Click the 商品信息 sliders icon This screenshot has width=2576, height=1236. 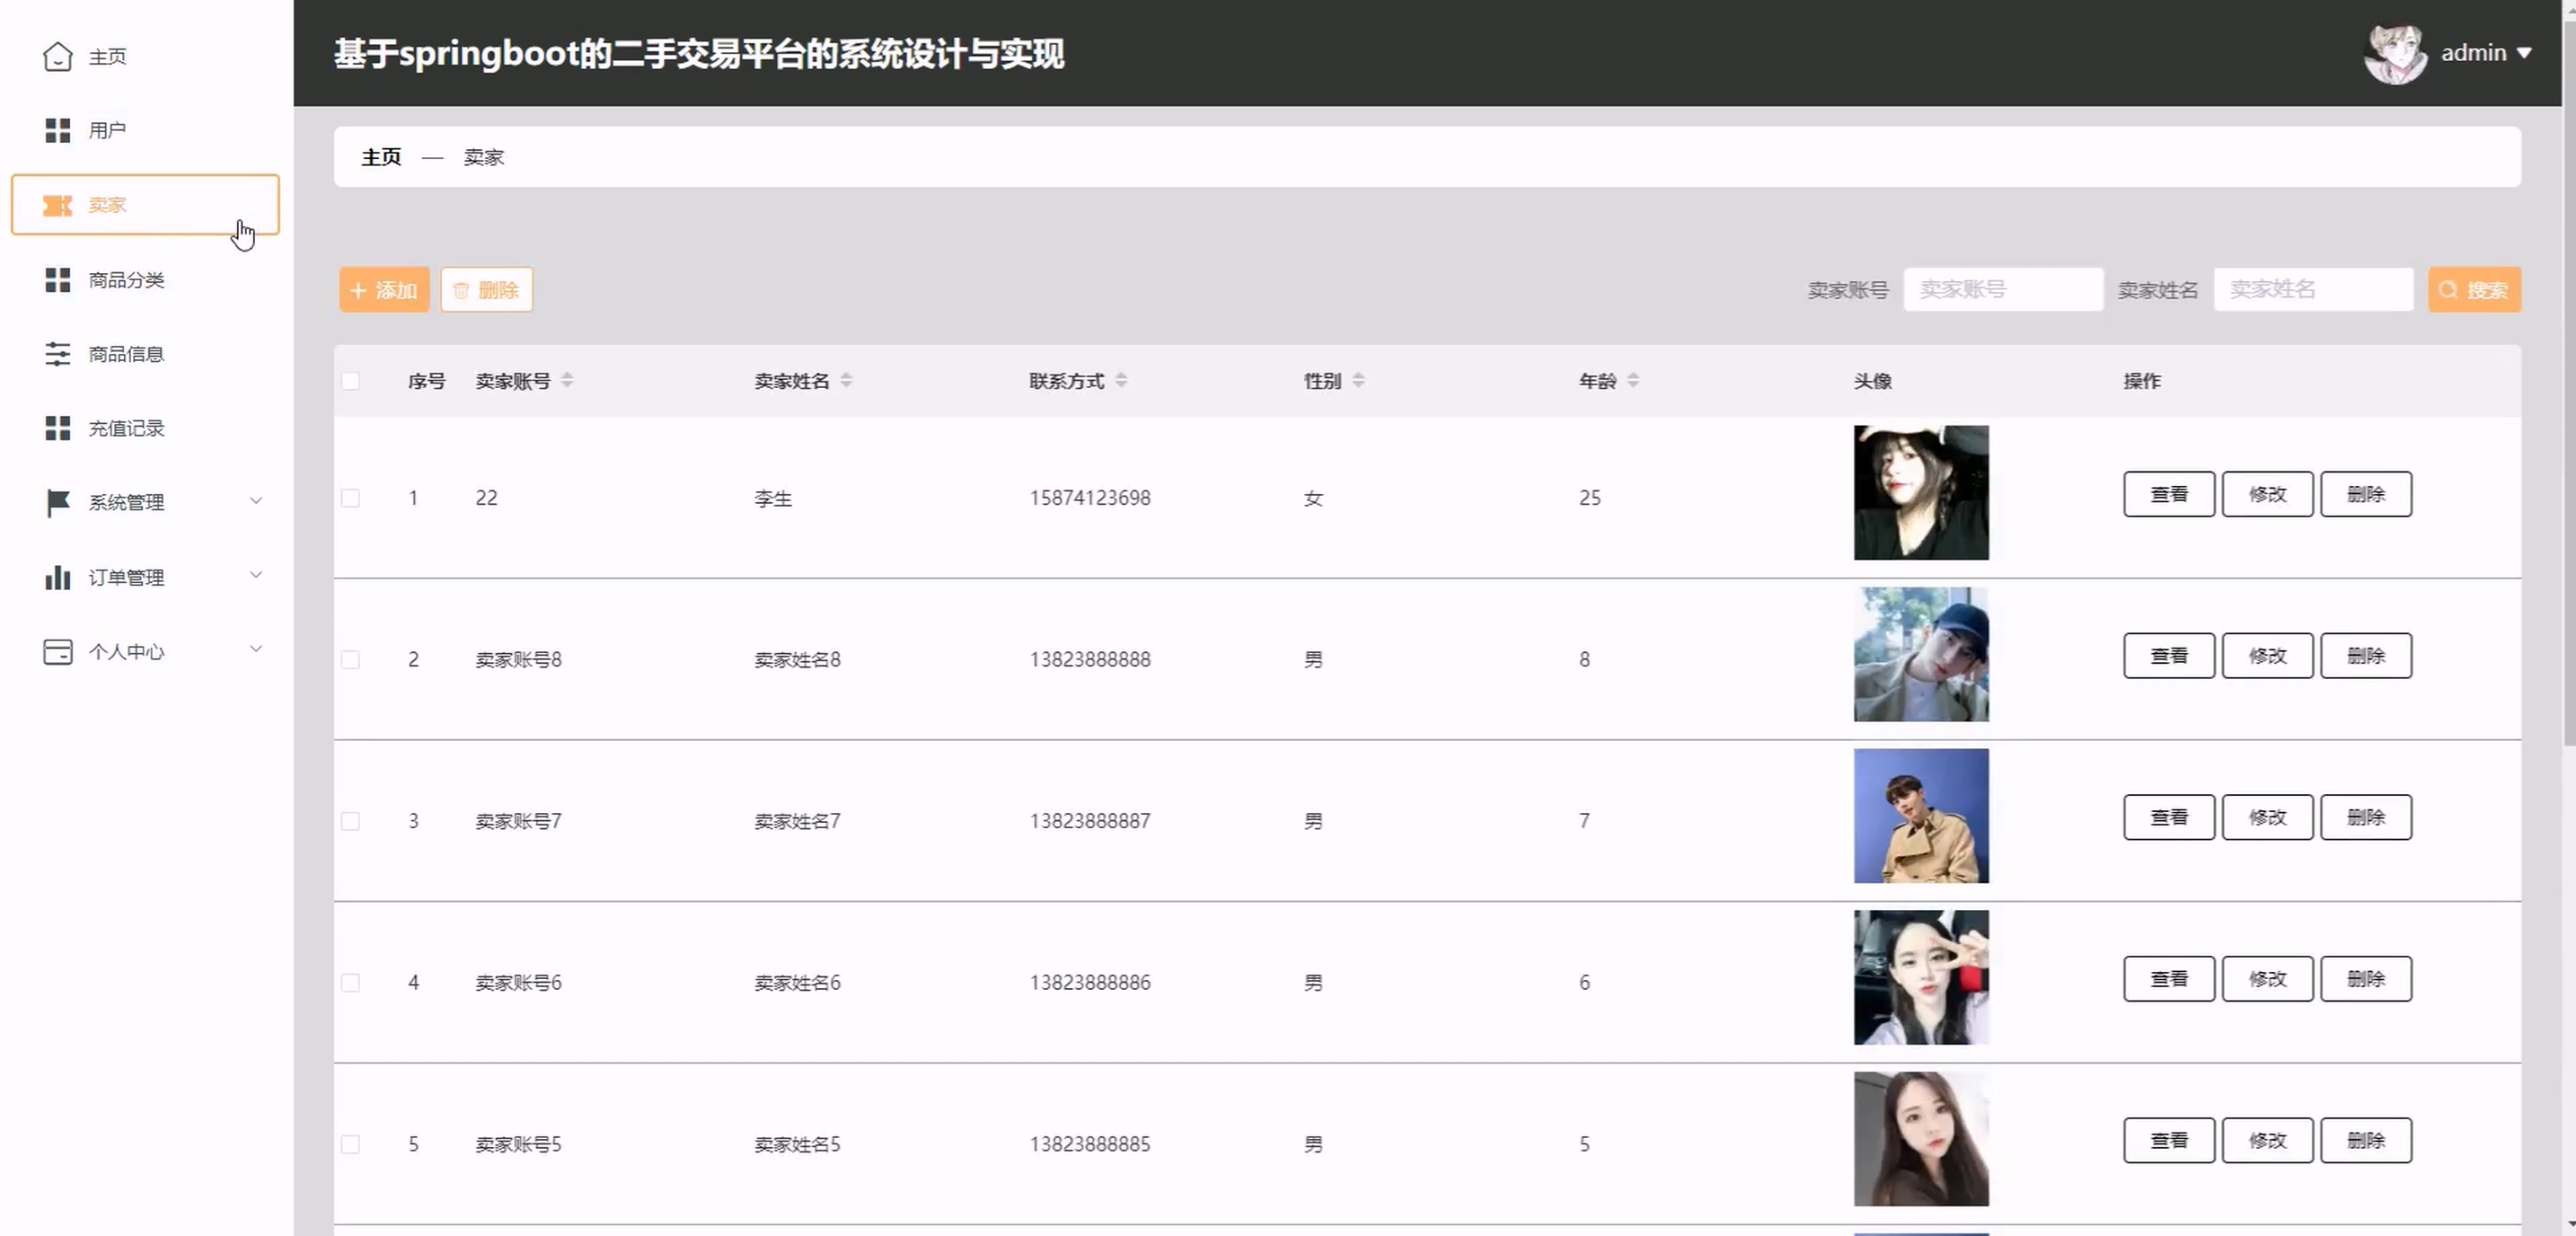57,354
